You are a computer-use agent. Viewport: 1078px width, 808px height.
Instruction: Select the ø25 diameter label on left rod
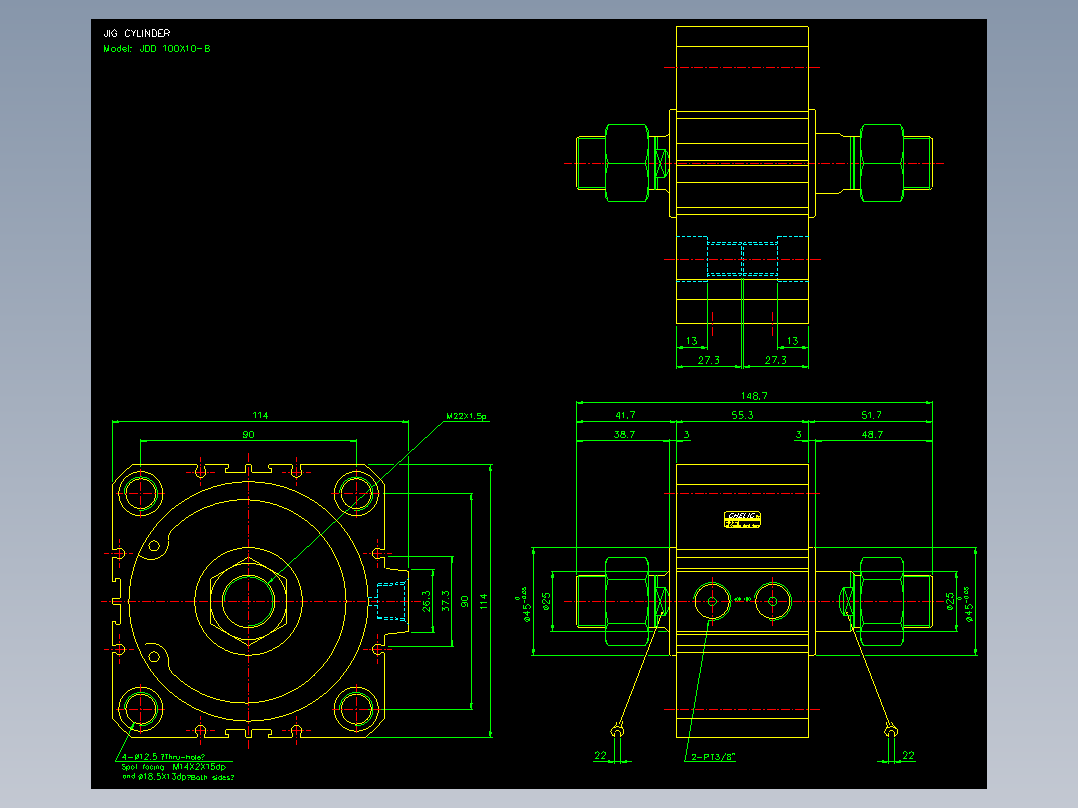[x=547, y=601]
